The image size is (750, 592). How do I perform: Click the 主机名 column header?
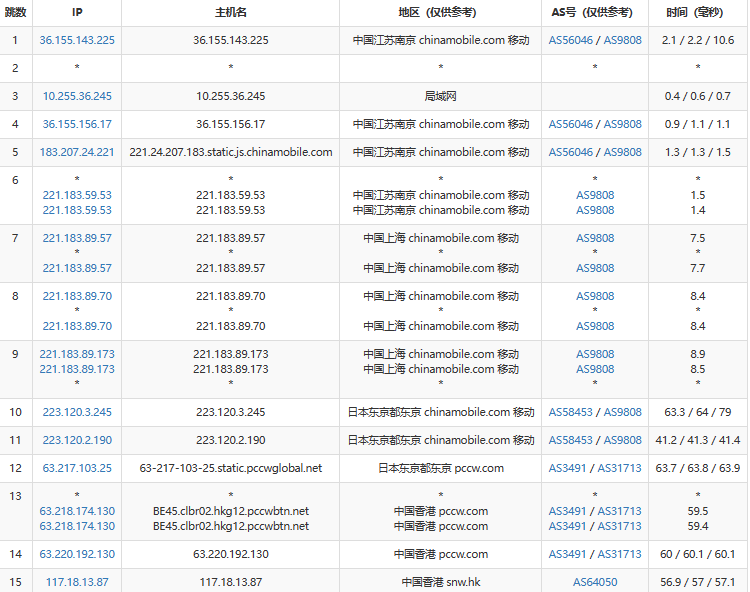pyautogui.click(x=231, y=12)
